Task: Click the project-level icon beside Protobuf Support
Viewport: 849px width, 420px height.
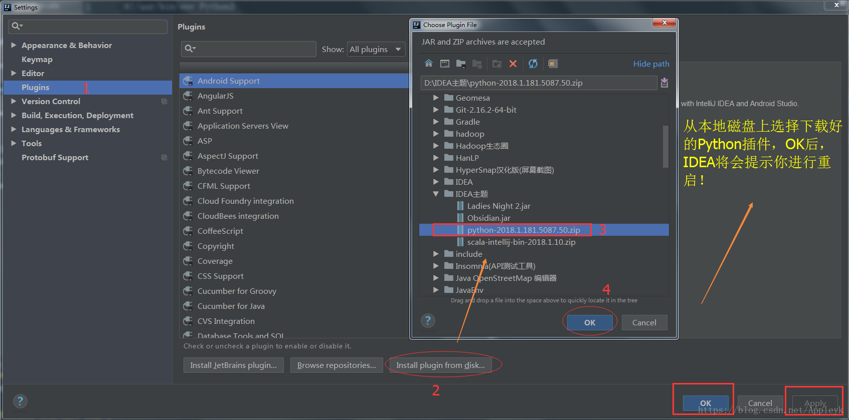Action: (x=164, y=158)
